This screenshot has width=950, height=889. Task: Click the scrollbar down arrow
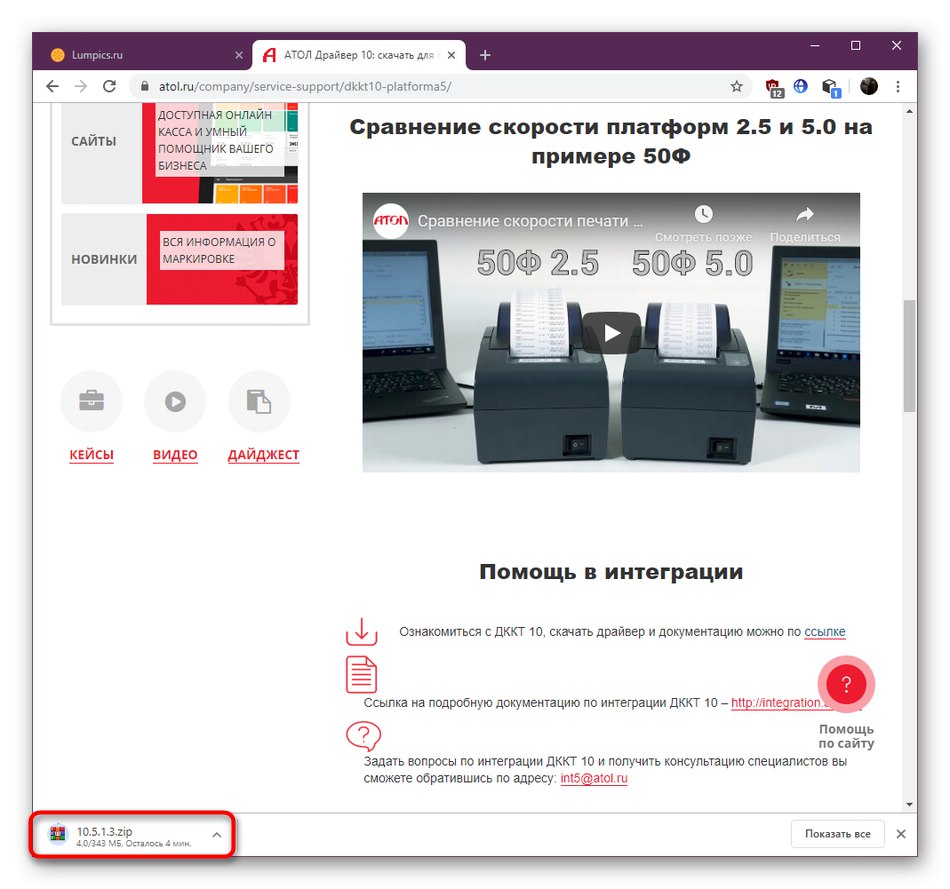[909, 805]
